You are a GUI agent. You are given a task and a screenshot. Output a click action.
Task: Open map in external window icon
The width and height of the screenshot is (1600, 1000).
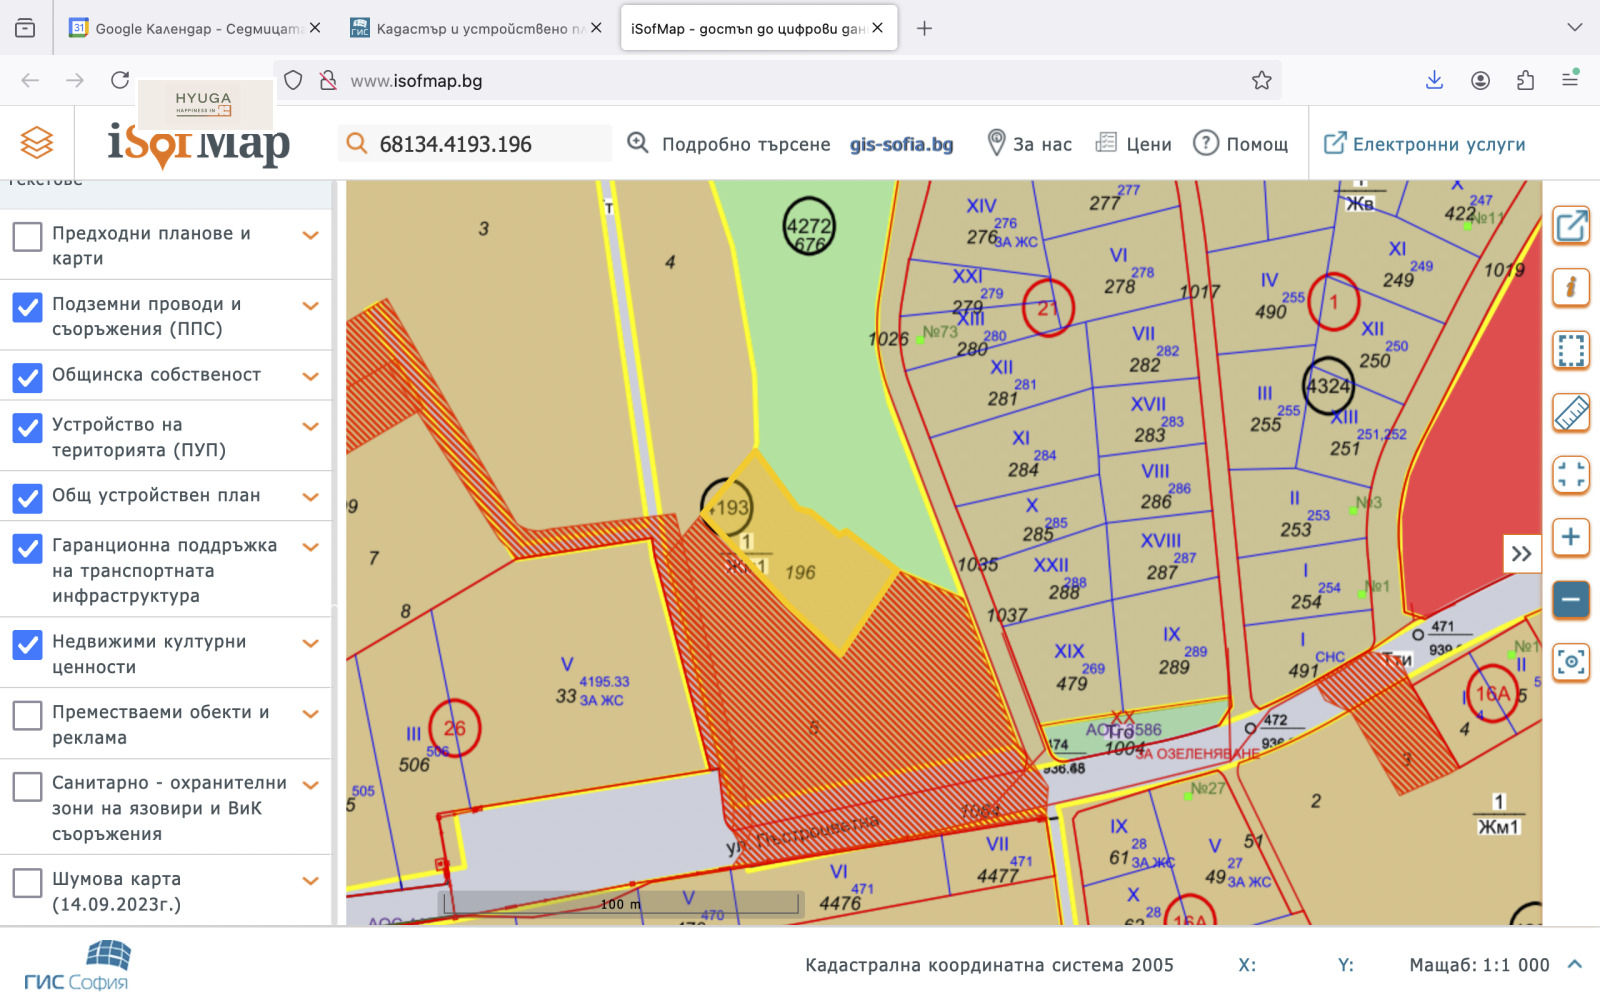point(1570,226)
